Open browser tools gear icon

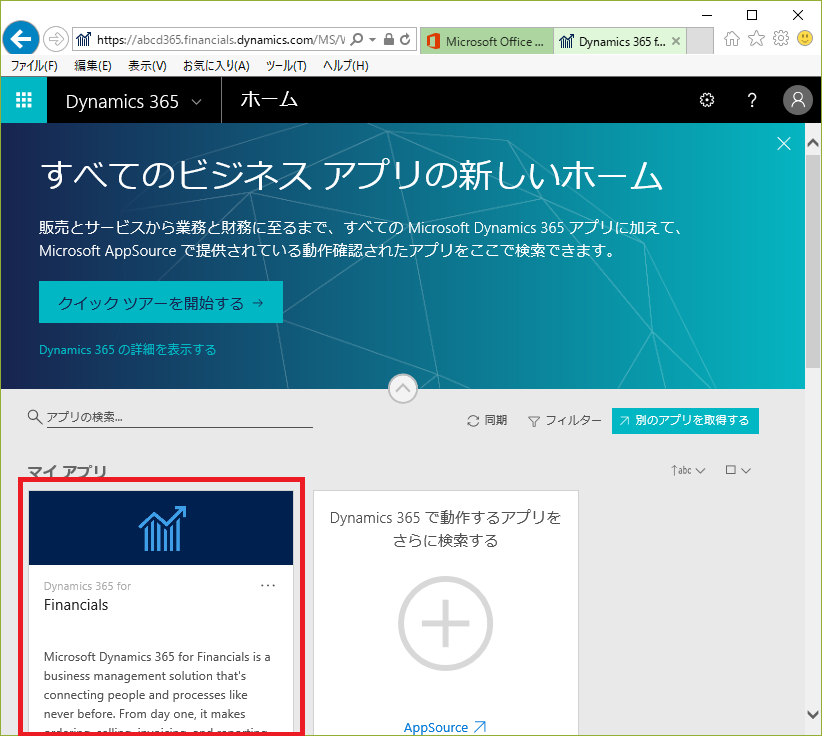781,38
